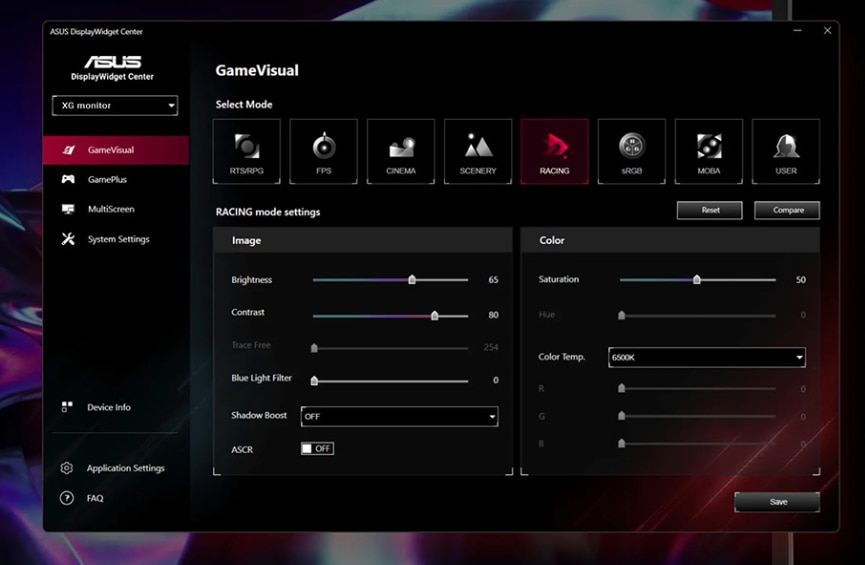Click the R color slider handle

click(x=622, y=388)
